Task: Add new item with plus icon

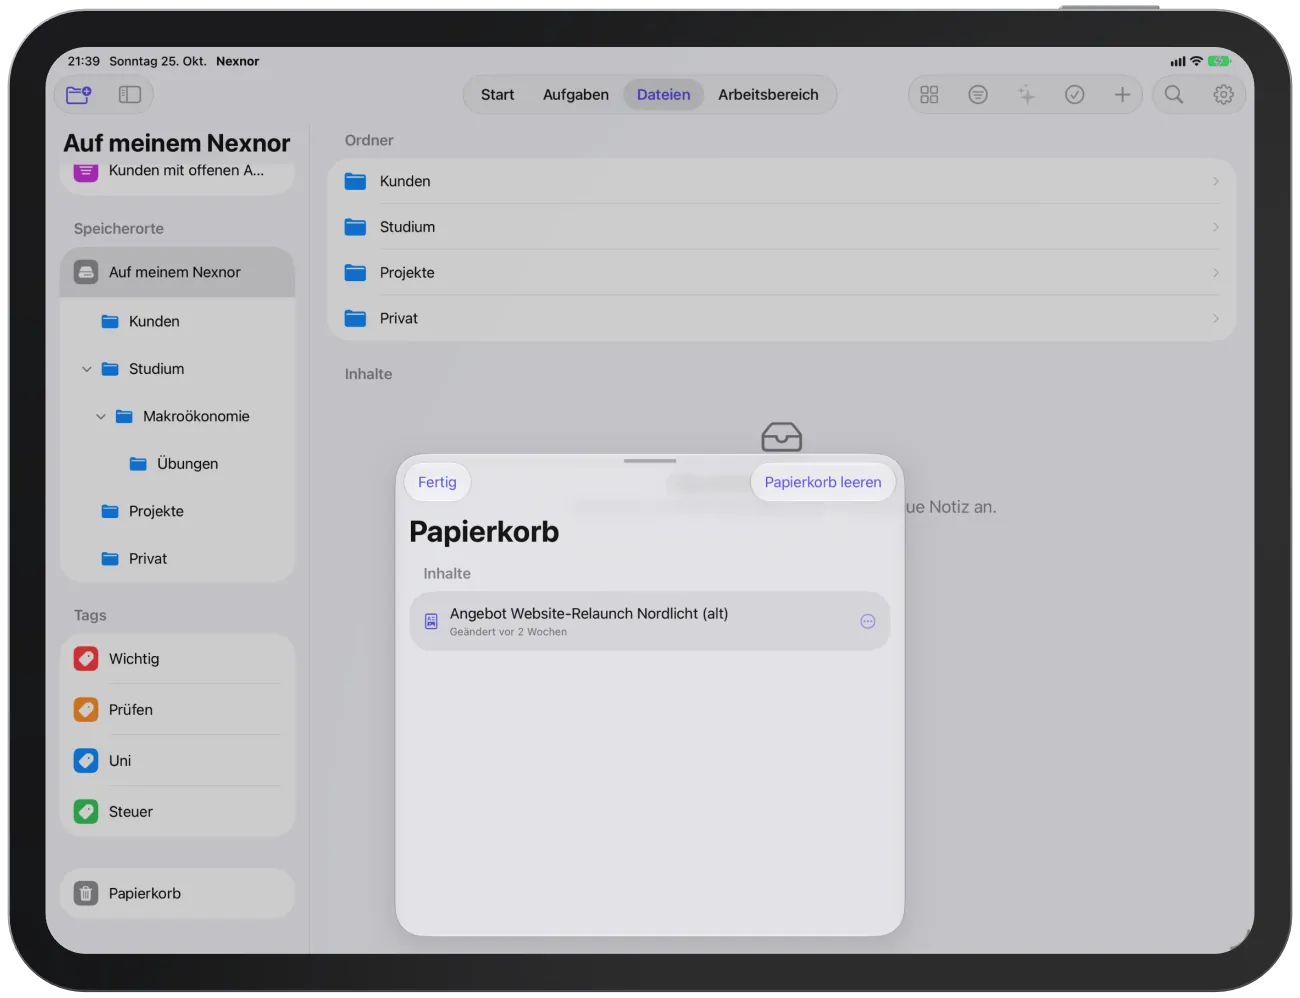Action: [1122, 95]
